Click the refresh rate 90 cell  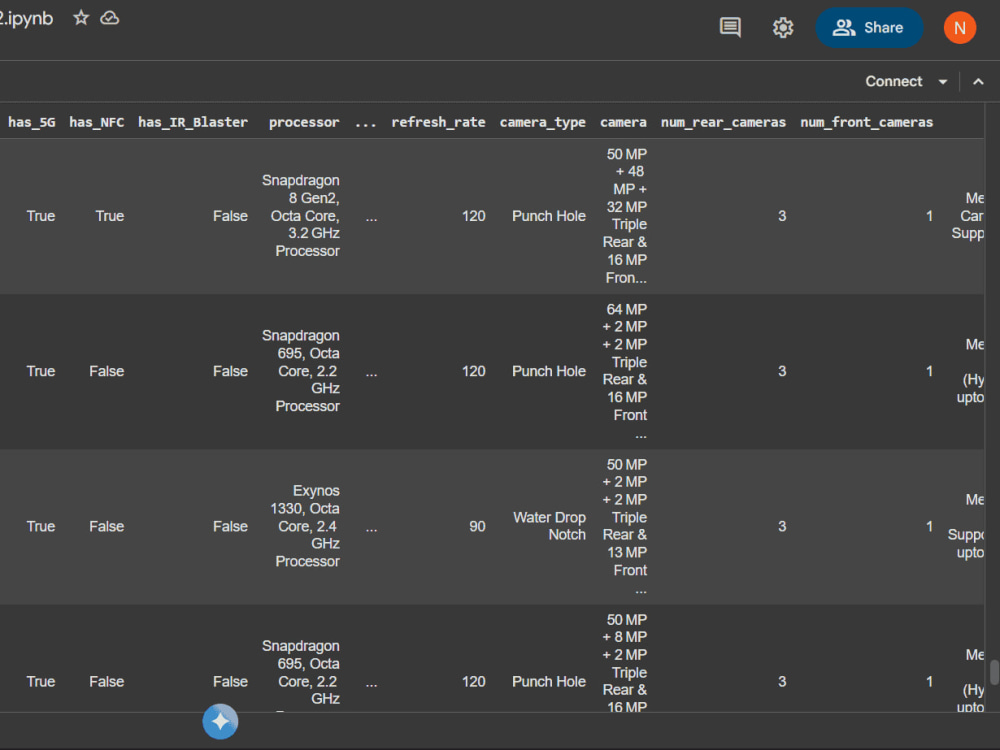point(477,526)
